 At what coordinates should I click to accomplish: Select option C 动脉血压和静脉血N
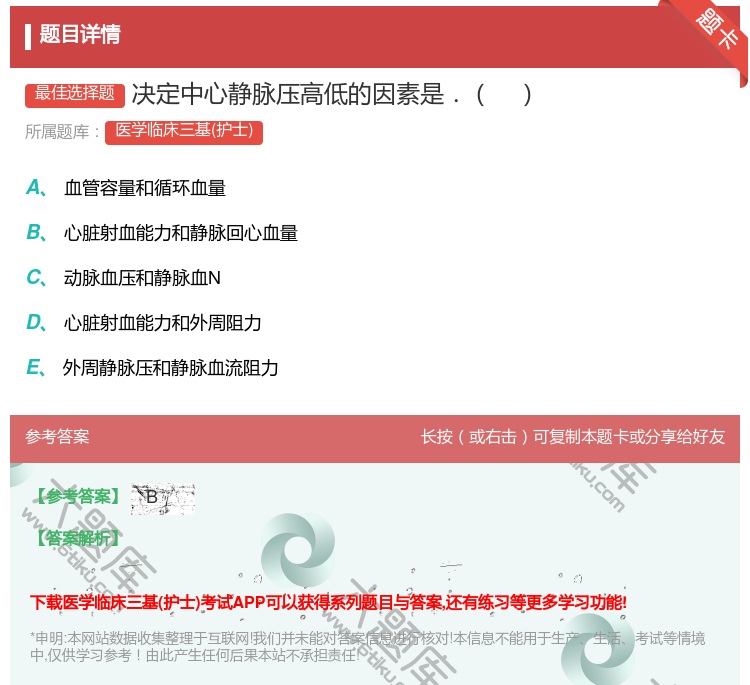point(142,278)
